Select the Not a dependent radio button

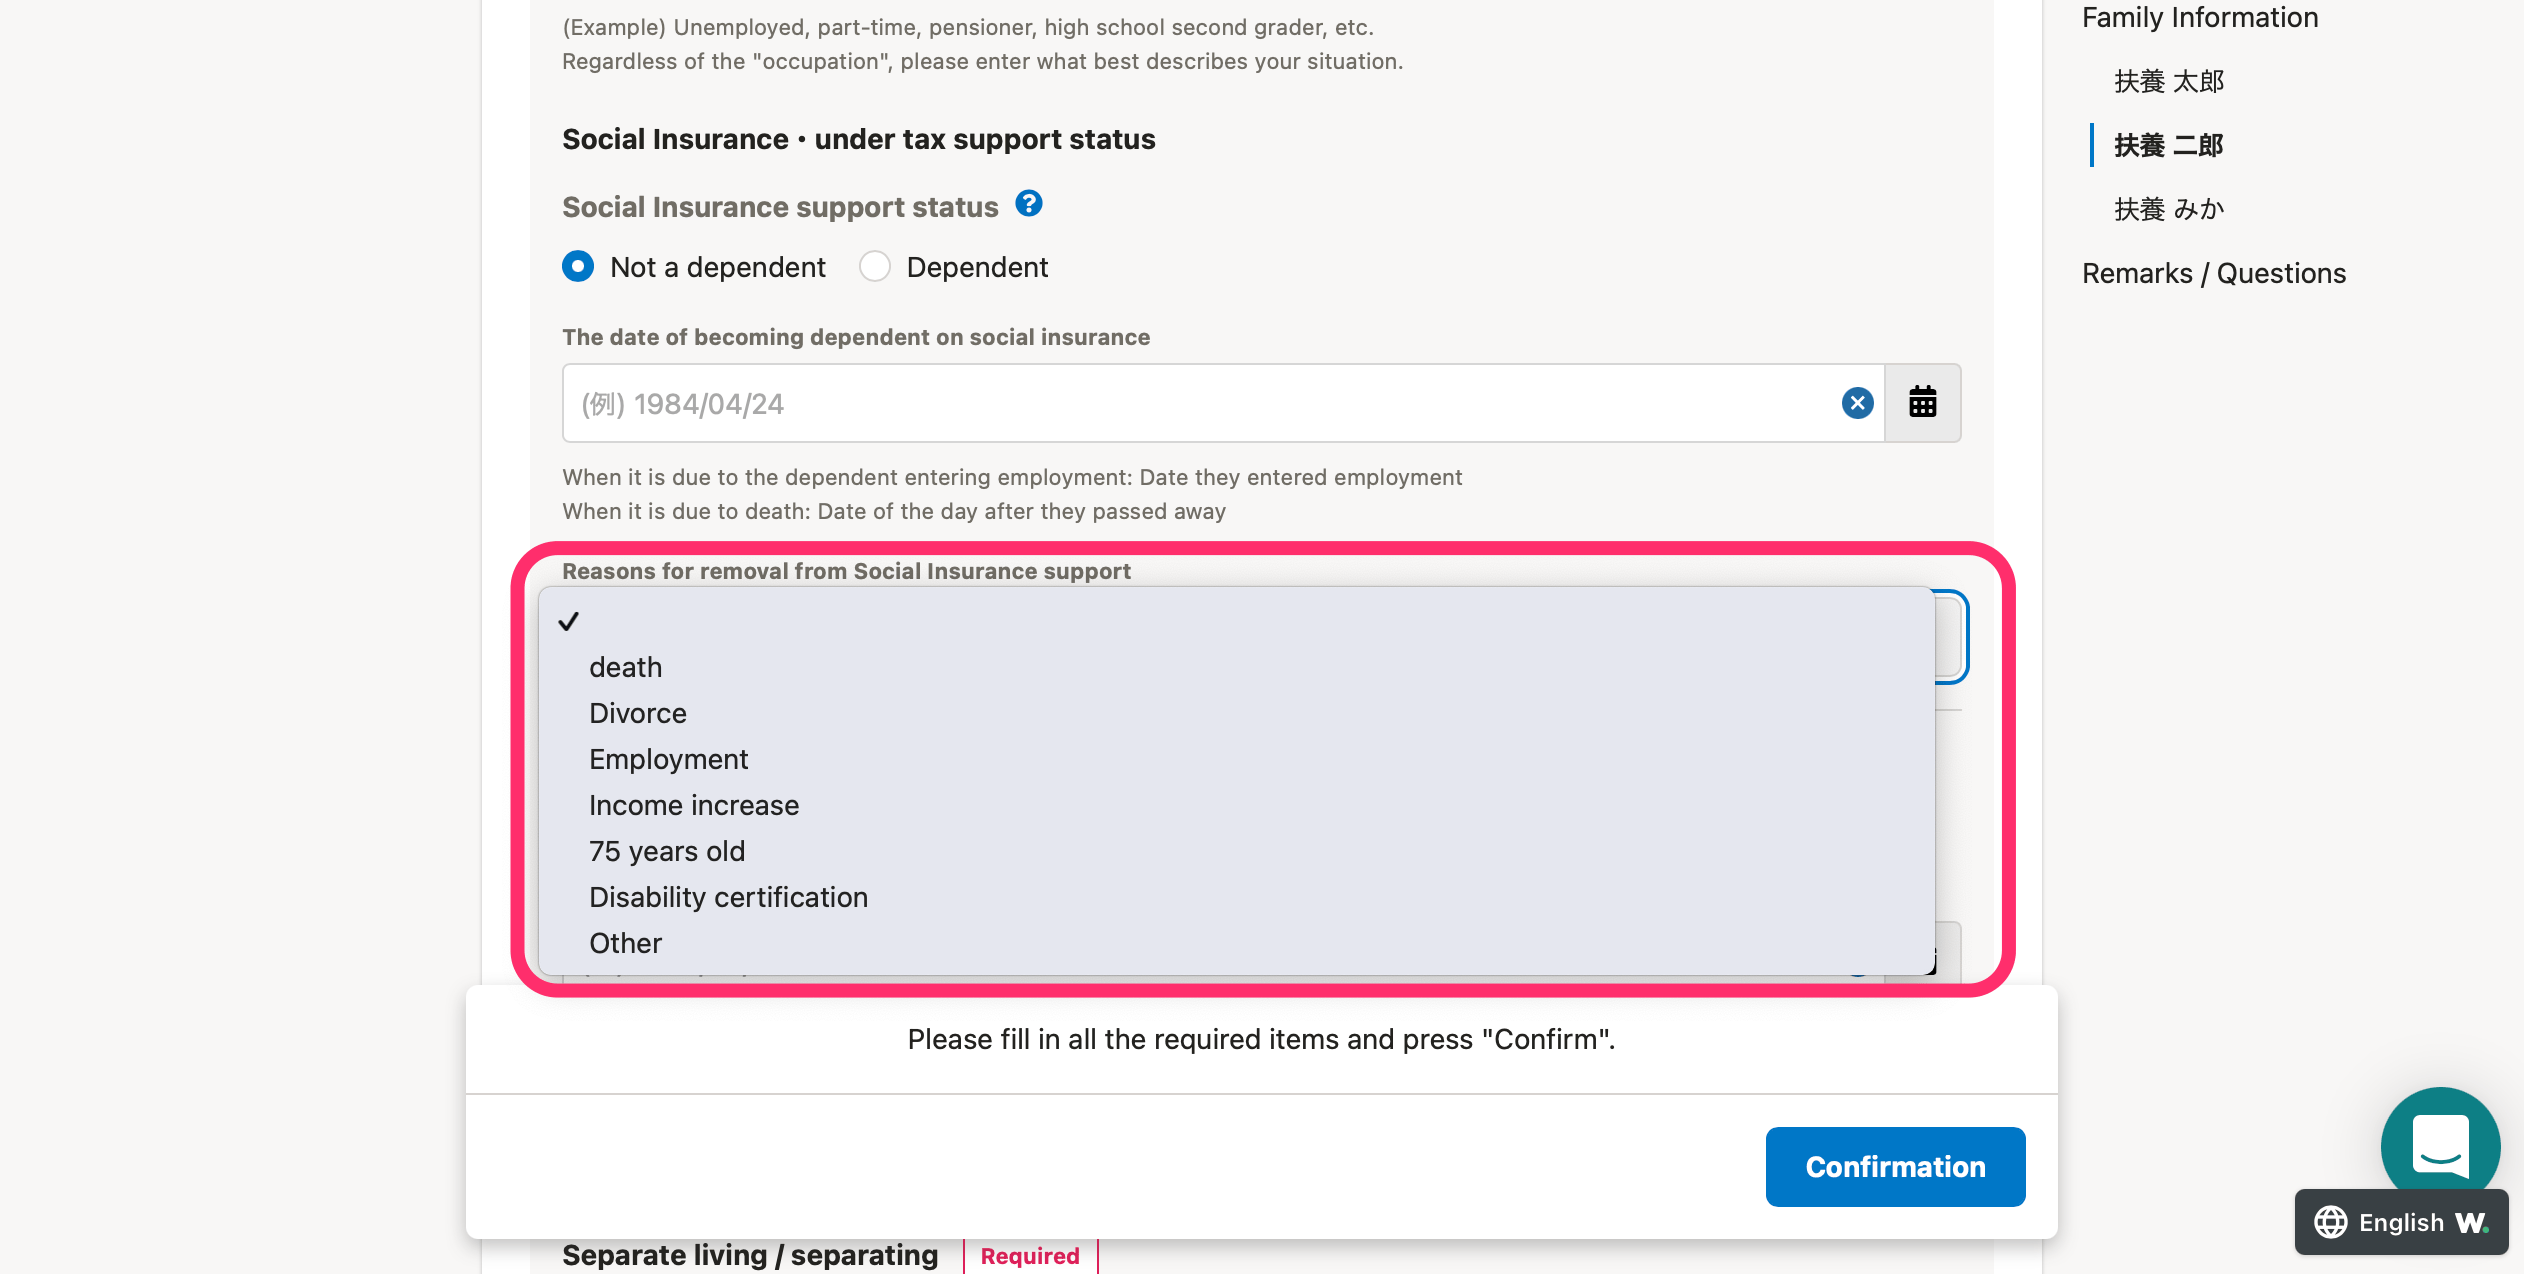pyautogui.click(x=578, y=267)
